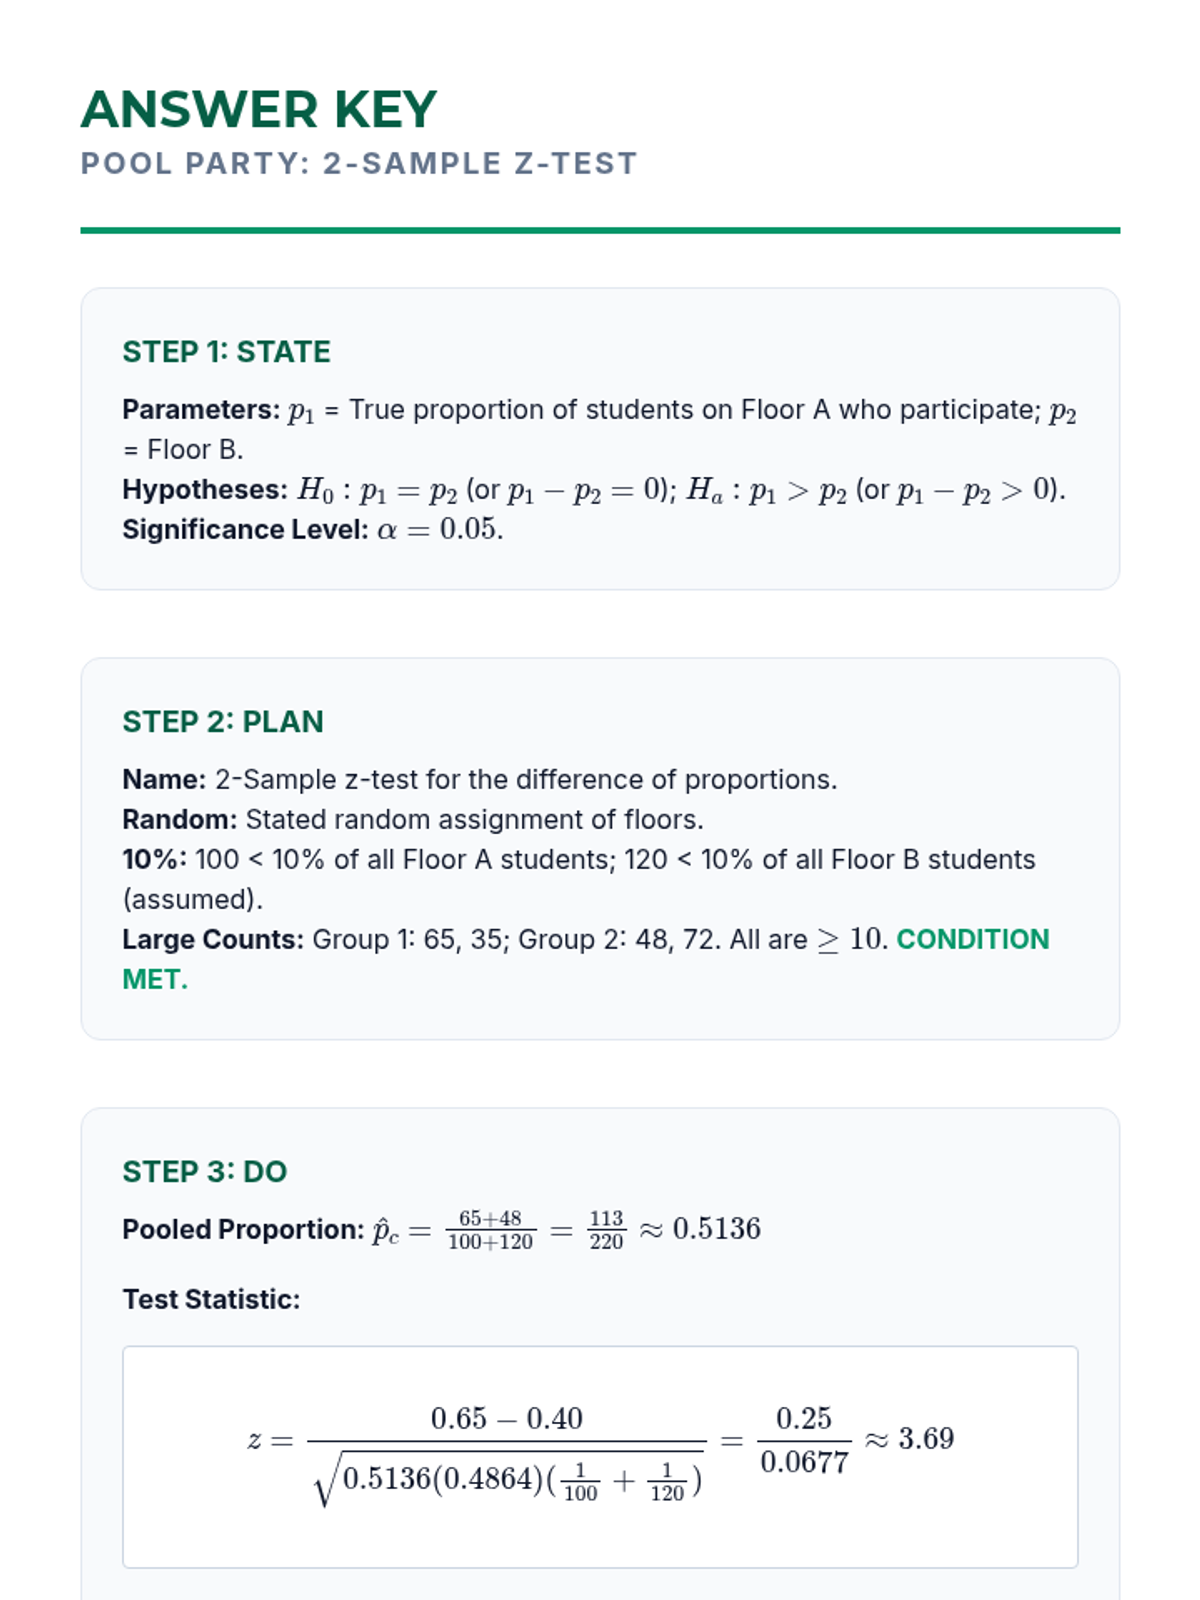Click the Parameters label
This screenshot has width=1200, height=1600.
[201, 410]
